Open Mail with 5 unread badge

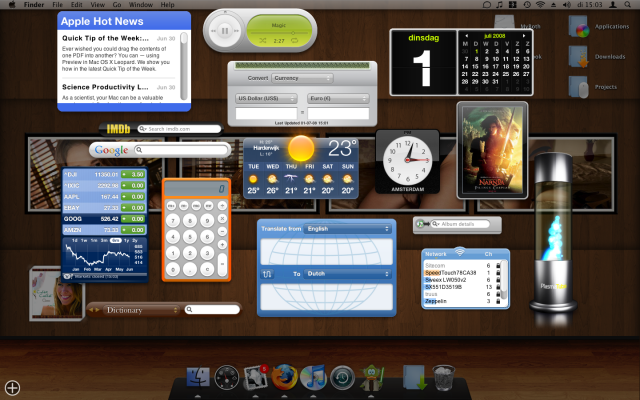(256, 377)
